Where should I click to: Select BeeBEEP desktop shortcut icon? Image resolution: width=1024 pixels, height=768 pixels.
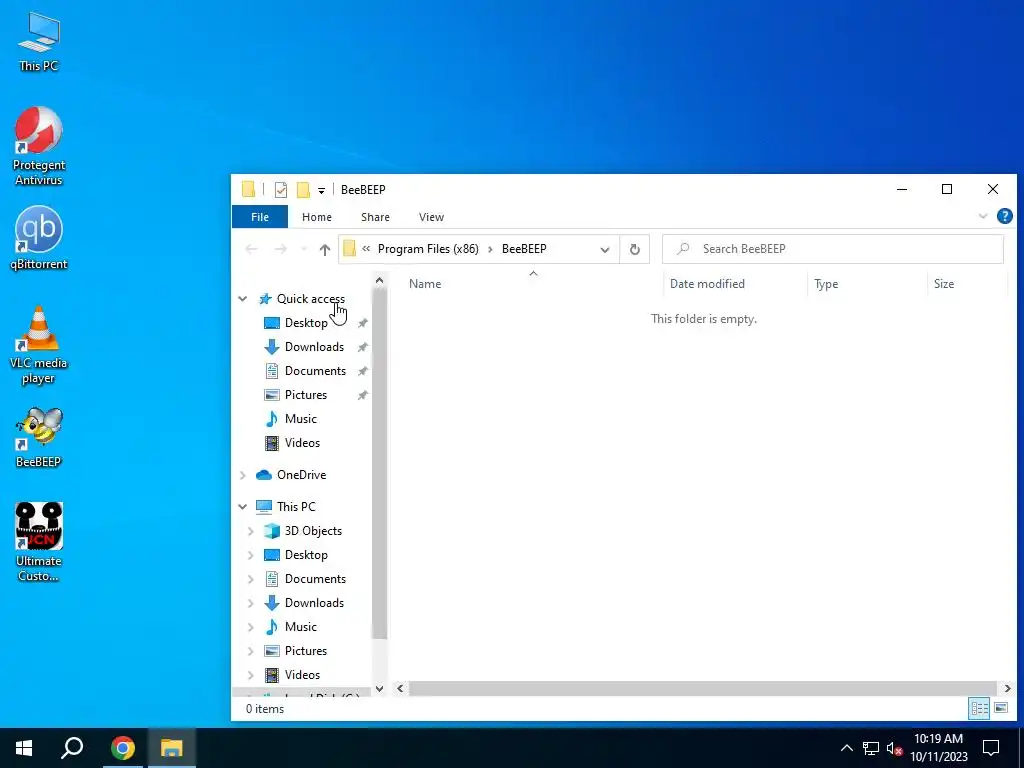pos(39,438)
